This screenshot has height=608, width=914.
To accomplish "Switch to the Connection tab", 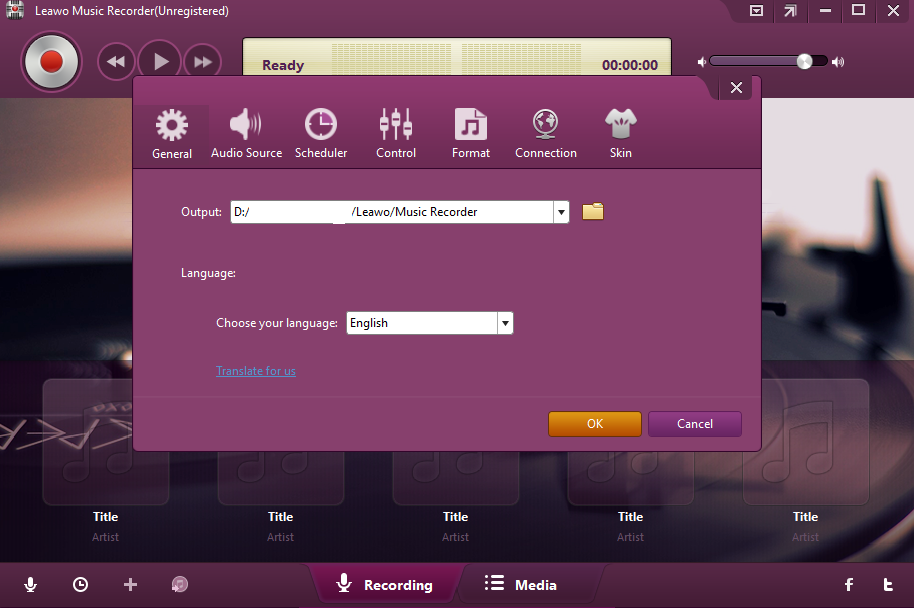I will tap(546, 133).
